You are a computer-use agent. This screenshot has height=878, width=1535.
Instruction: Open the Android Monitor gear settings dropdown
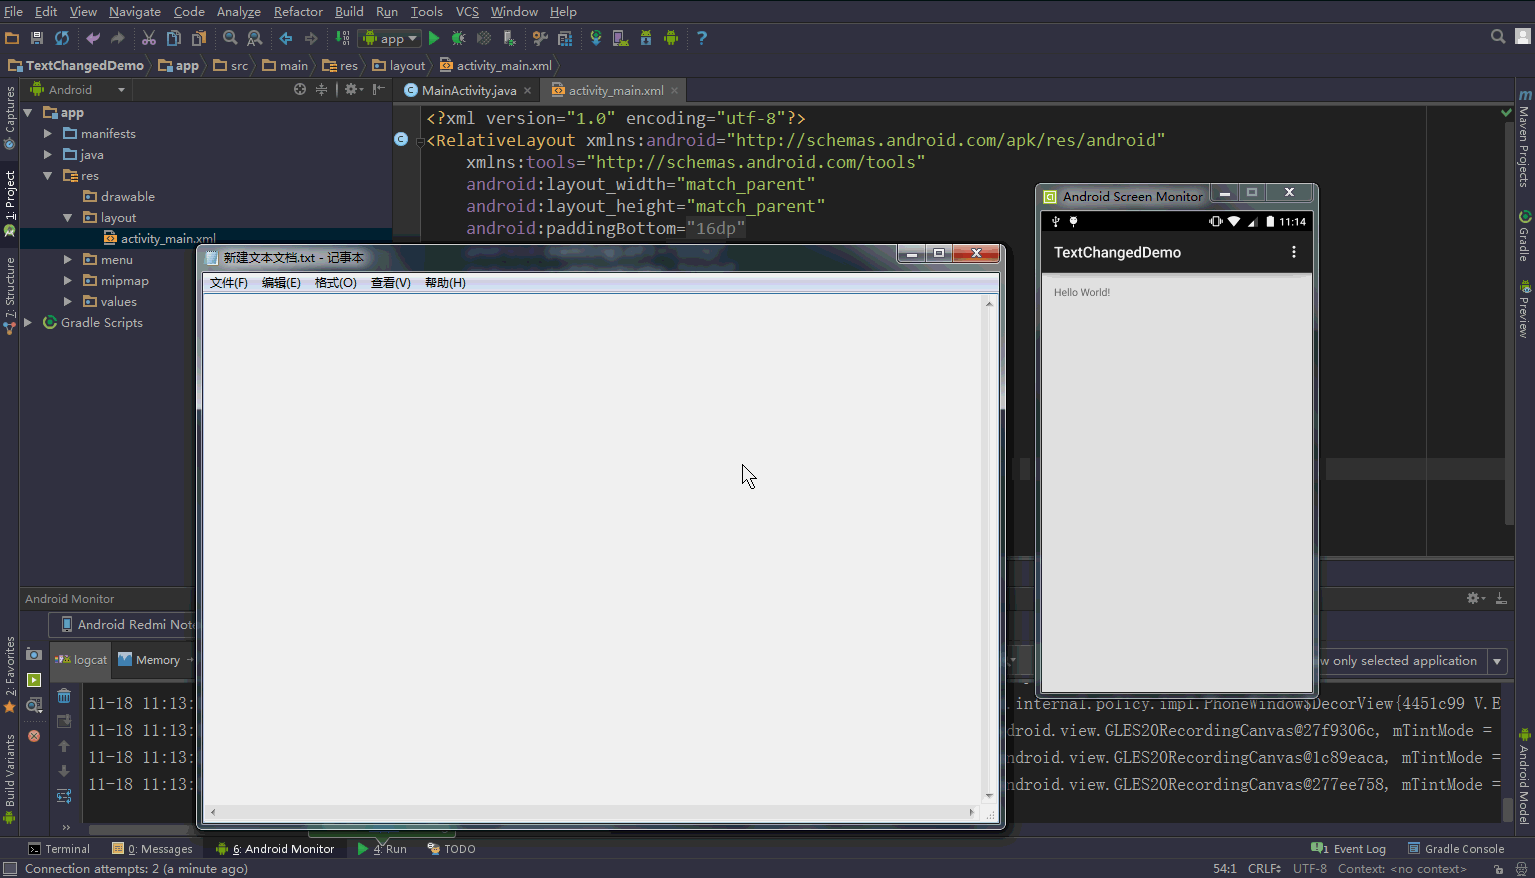1475,598
